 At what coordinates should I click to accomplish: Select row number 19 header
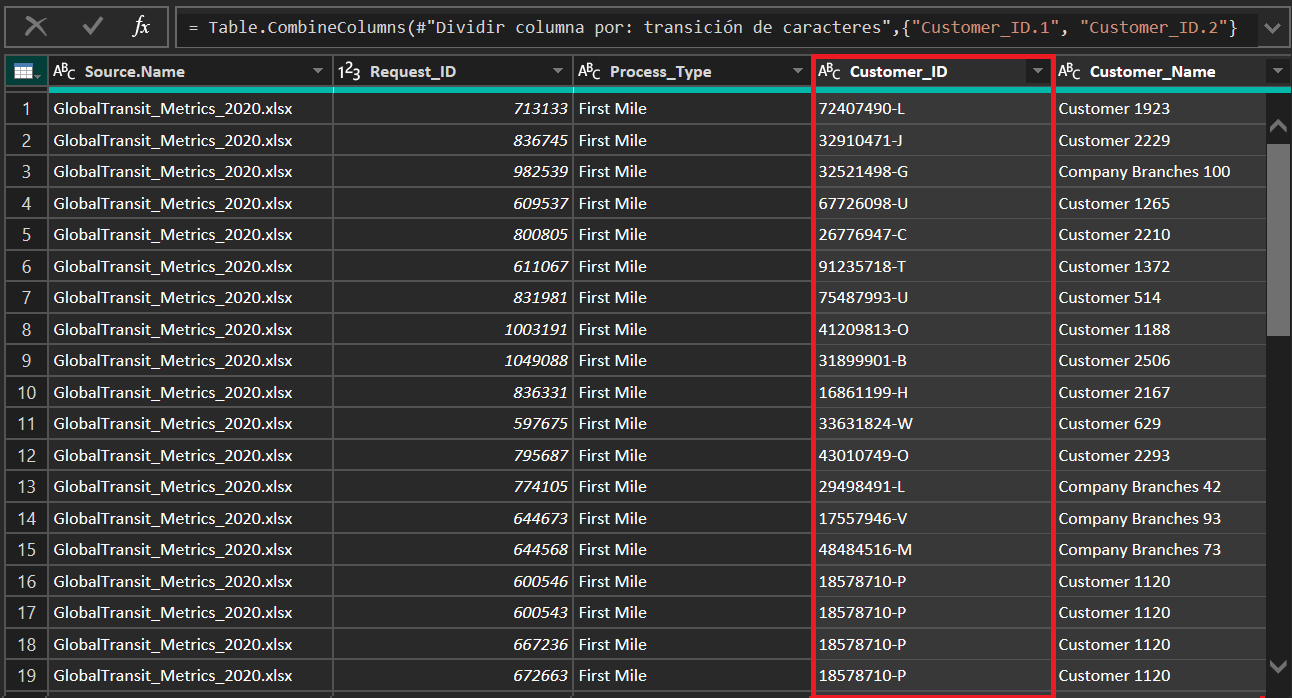(26, 675)
